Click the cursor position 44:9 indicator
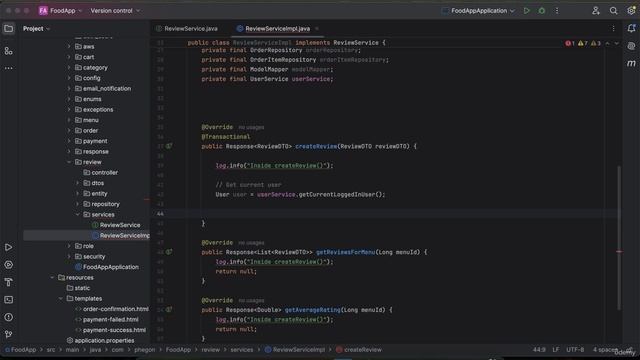 pyautogui.click(x=539, y=350)
